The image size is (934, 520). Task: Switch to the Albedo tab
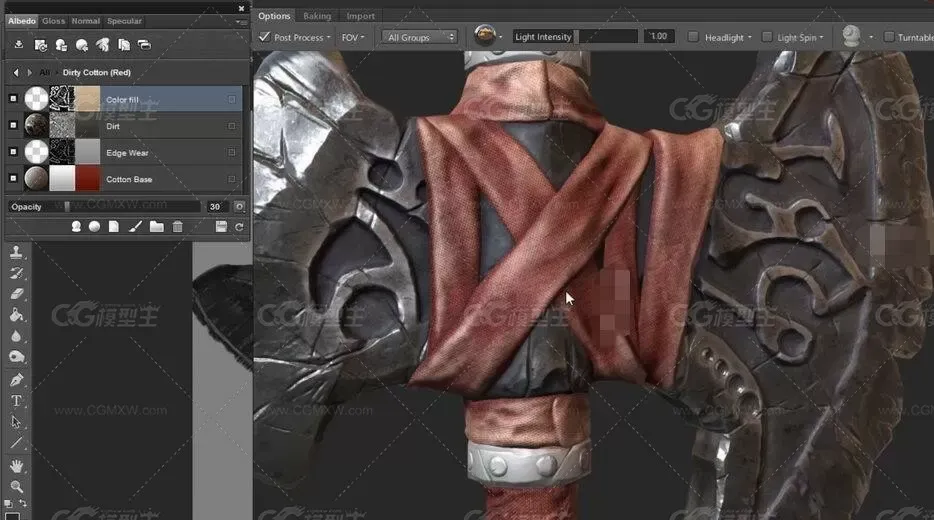click(22, 21)
